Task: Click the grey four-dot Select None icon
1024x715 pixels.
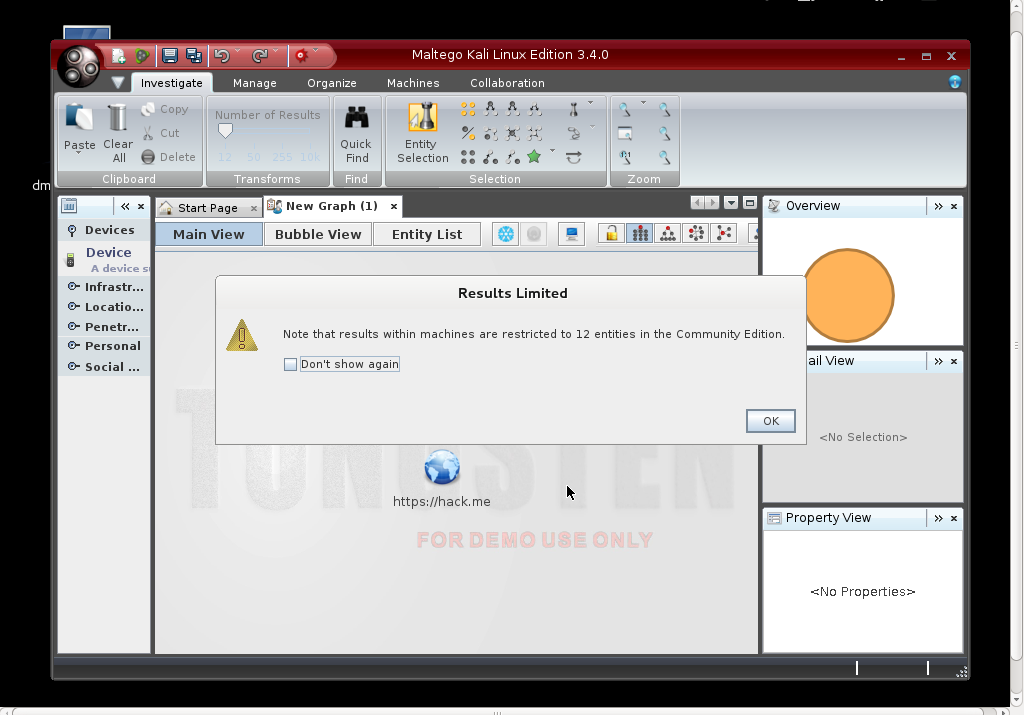Action: tap(468, 157)
